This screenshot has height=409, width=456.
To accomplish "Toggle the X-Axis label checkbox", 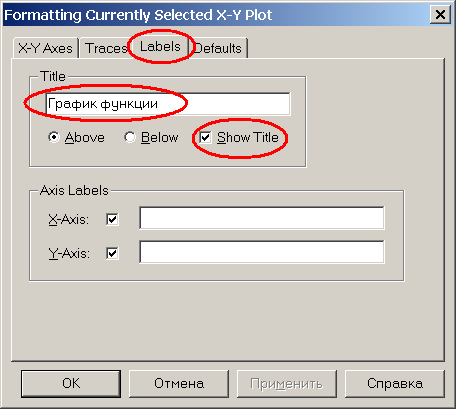I will [x=112, y=219].
